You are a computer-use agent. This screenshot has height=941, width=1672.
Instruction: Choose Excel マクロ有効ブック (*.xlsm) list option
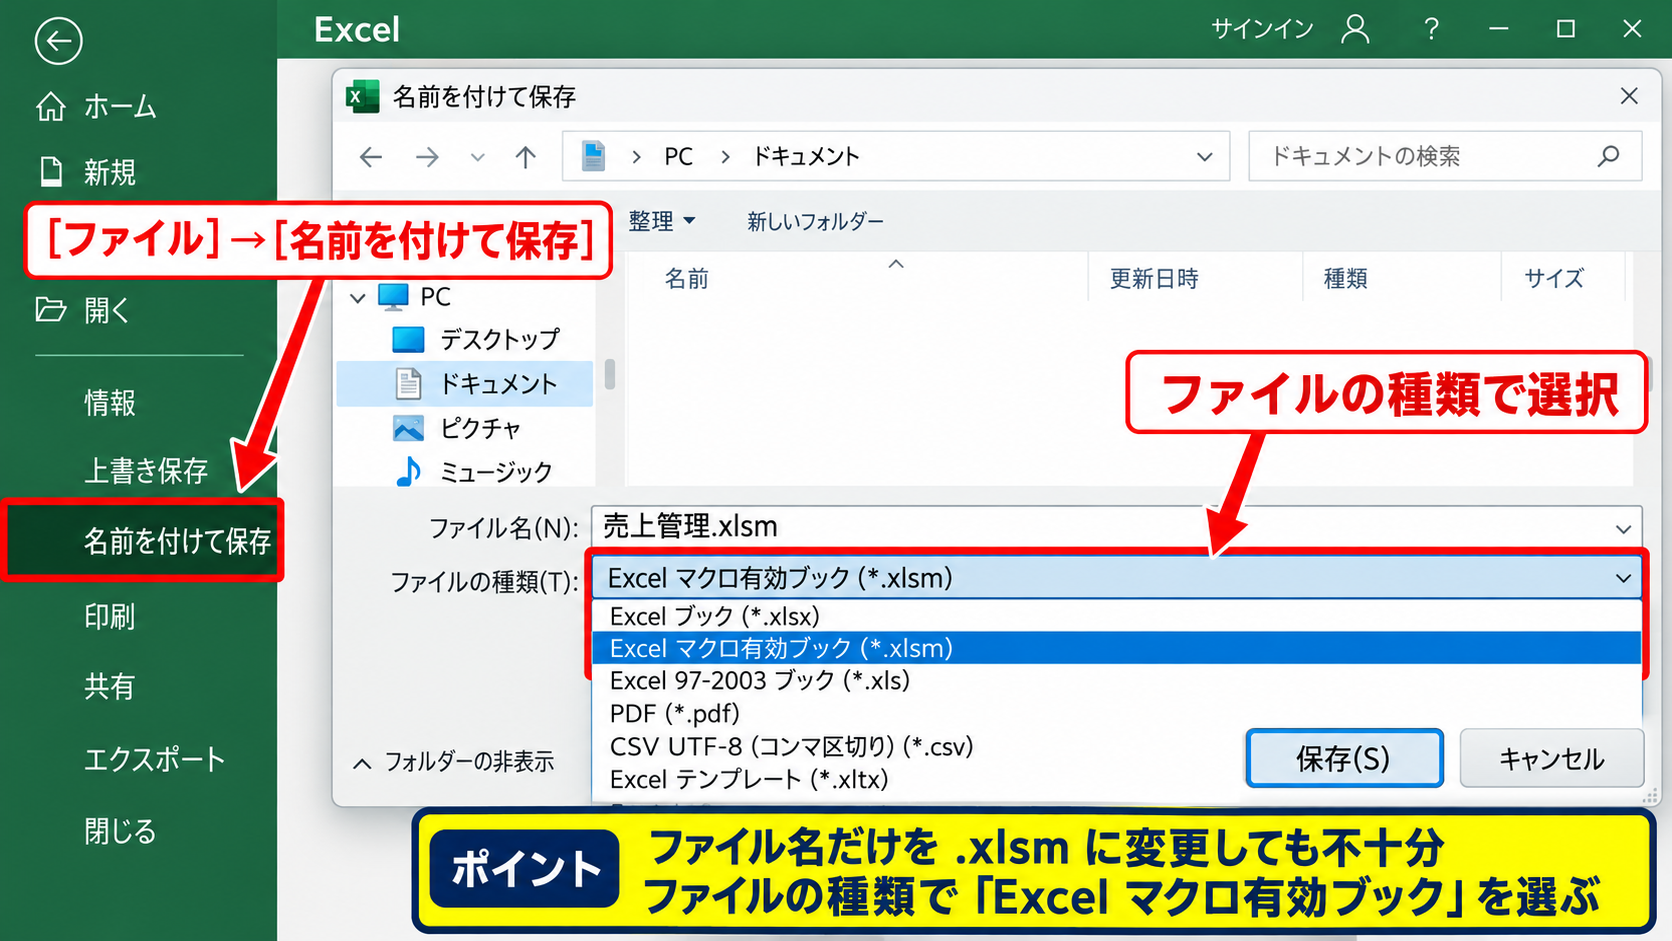point(1116,648)
